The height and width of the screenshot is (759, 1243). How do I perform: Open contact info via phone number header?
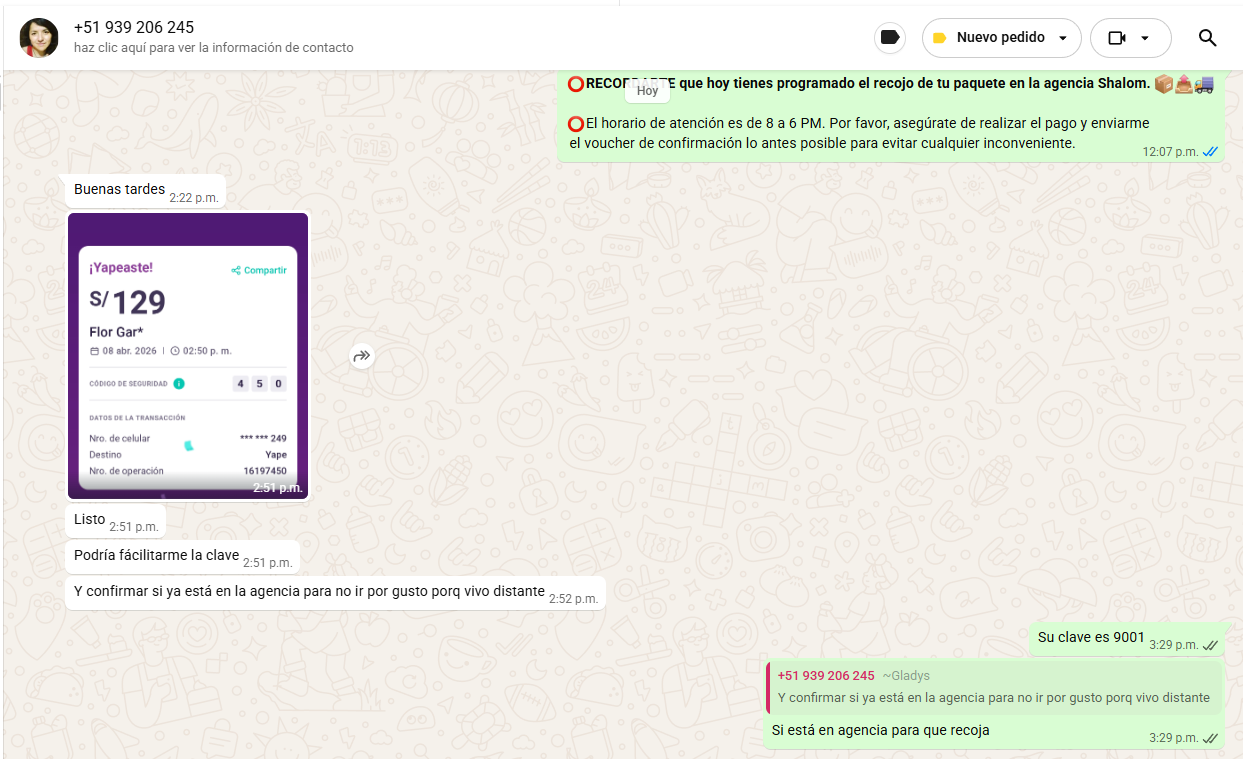[134, 27]
